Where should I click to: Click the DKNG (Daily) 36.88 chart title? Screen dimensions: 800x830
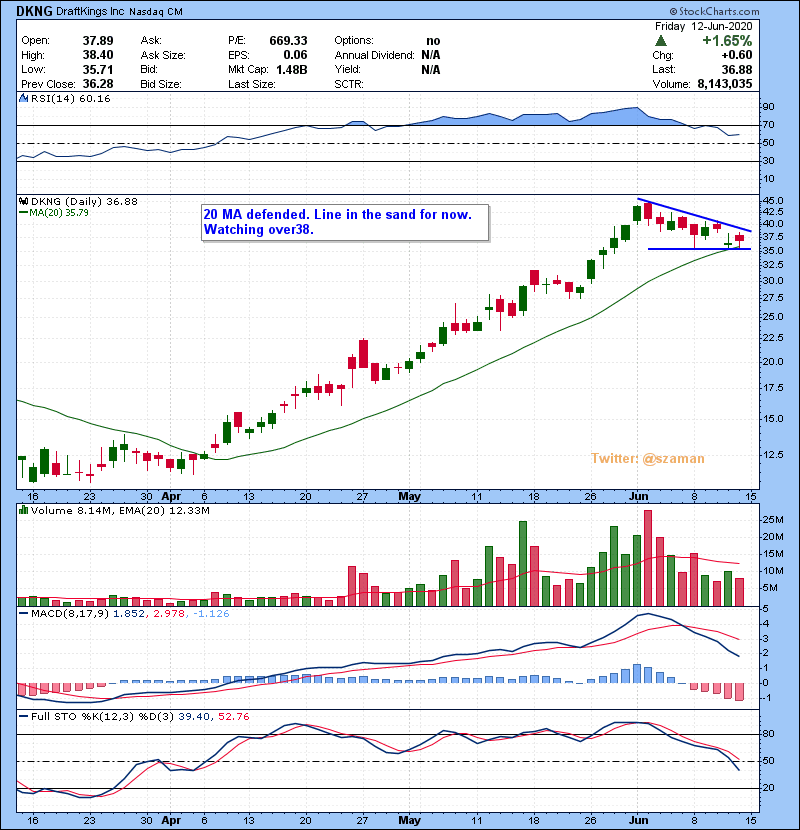point(84,202)
